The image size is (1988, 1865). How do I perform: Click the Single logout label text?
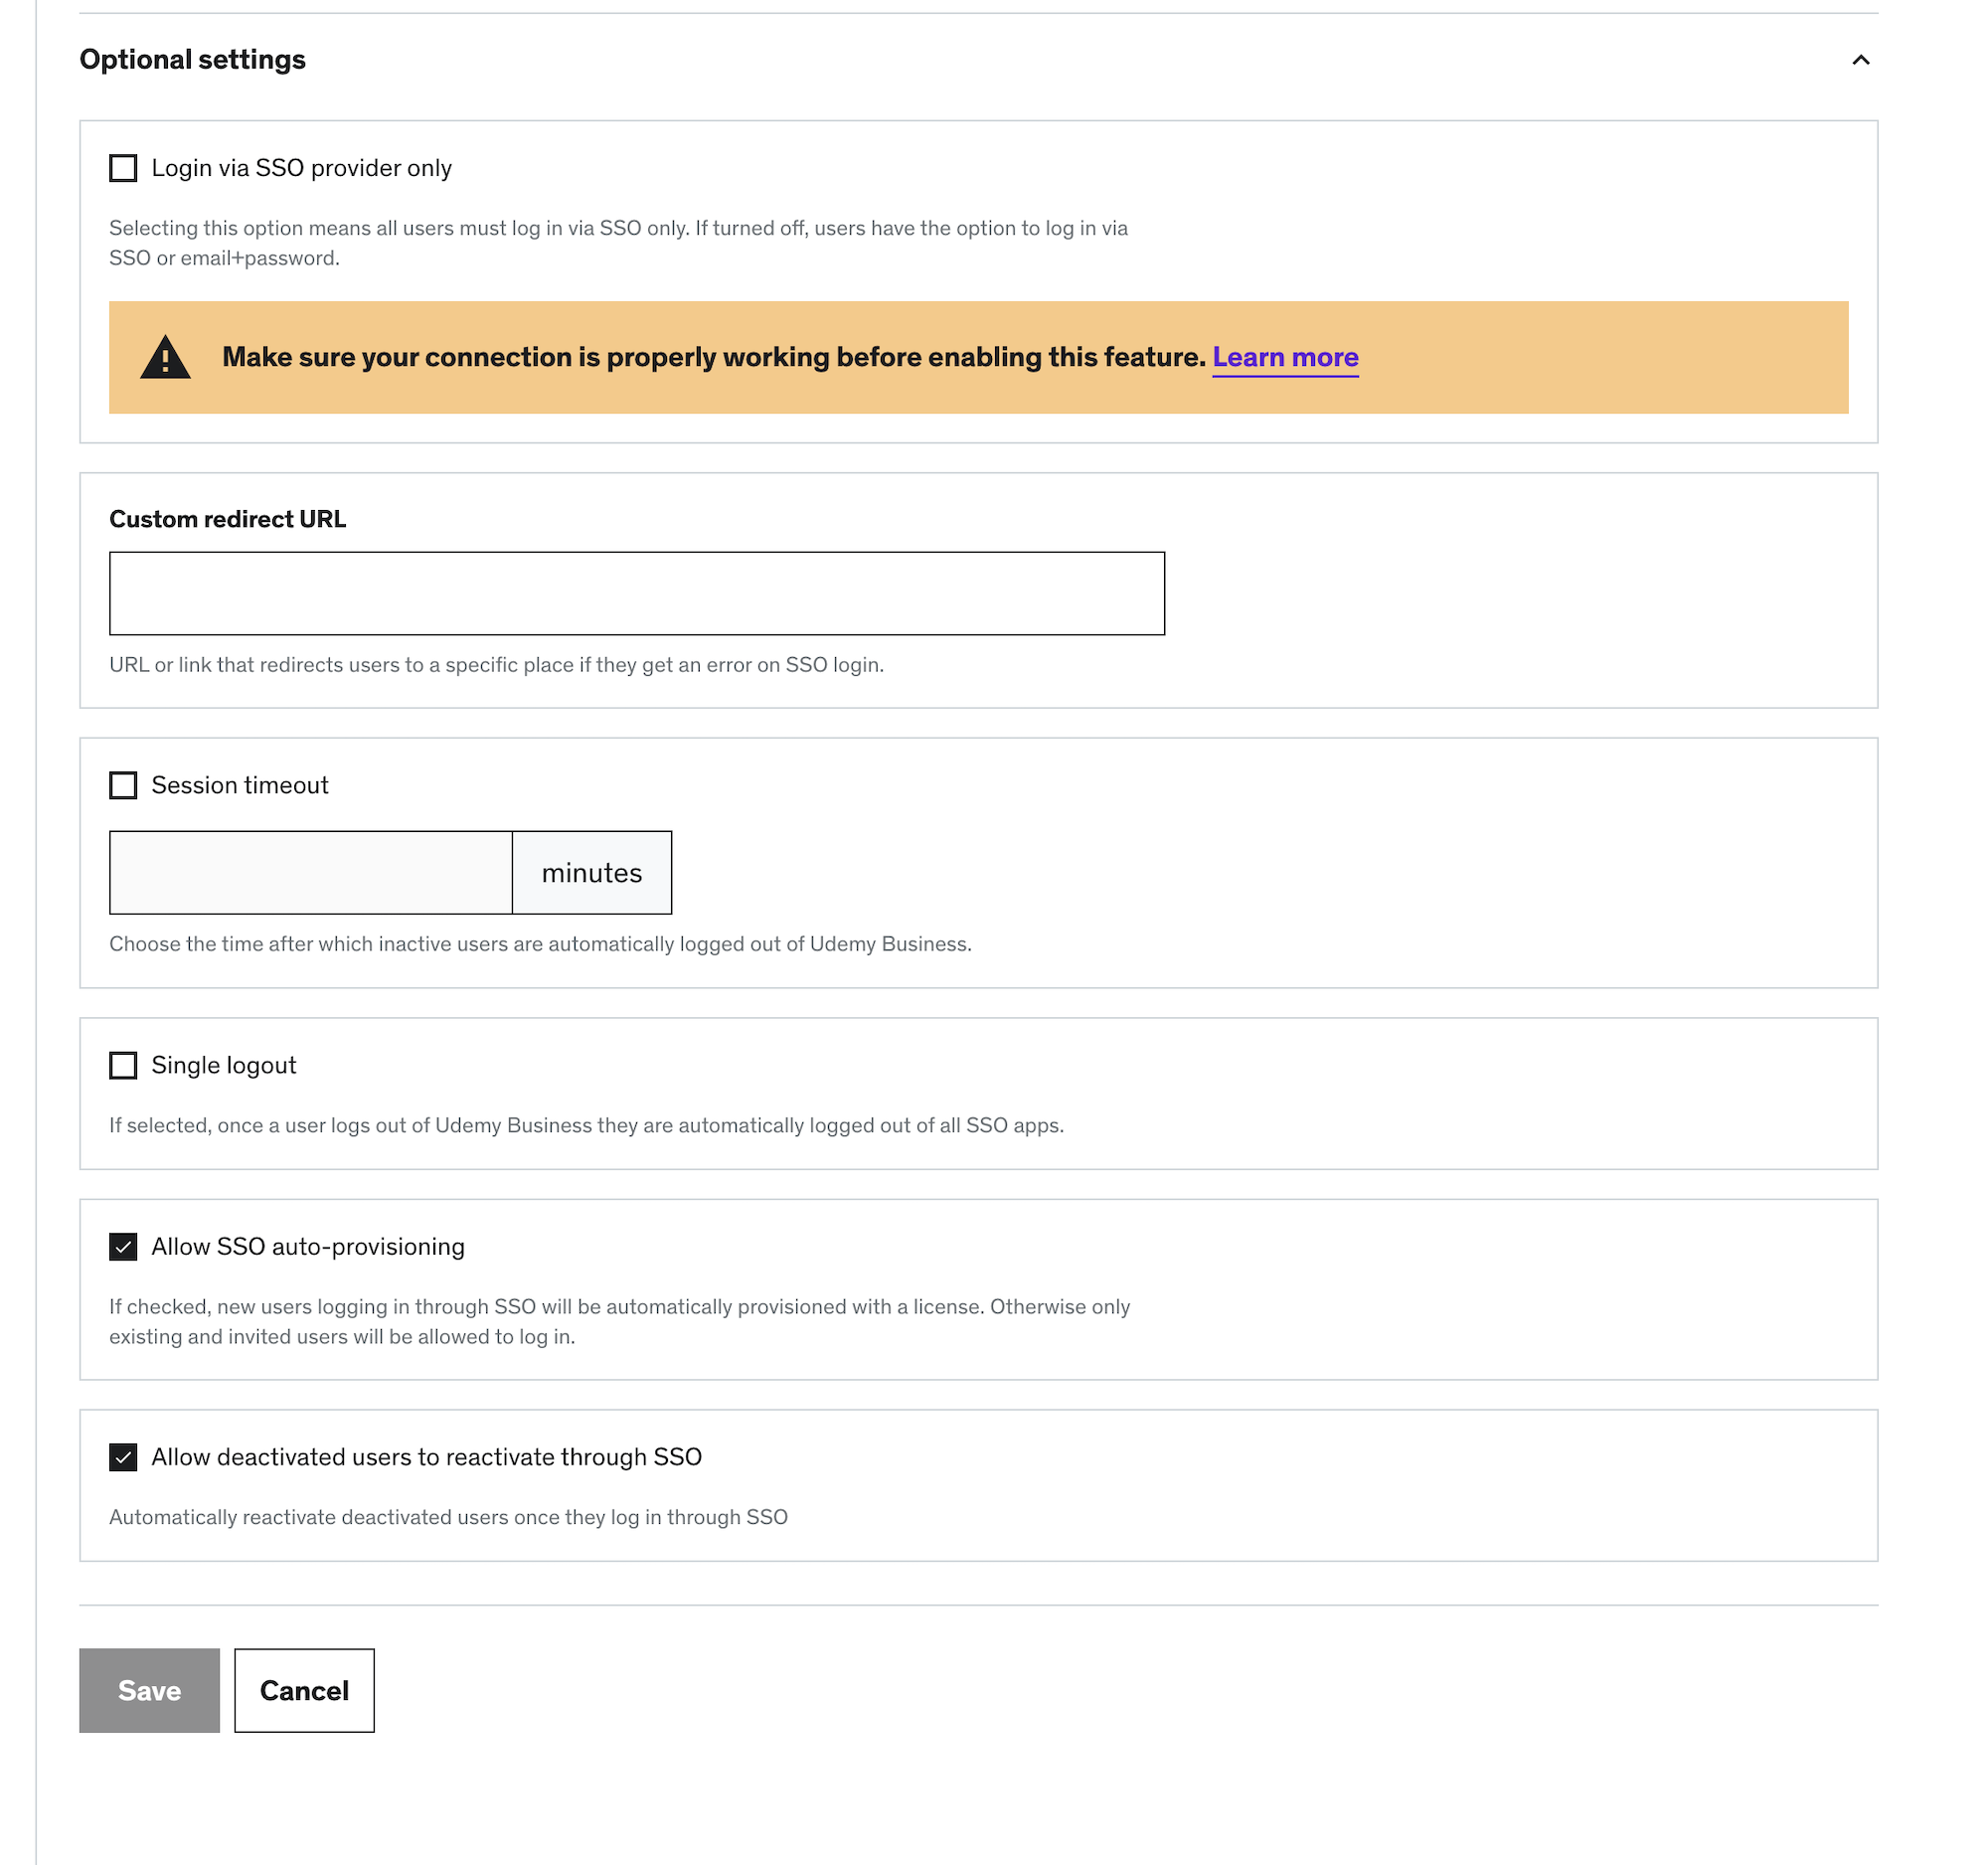click(x=223, y=1065)
